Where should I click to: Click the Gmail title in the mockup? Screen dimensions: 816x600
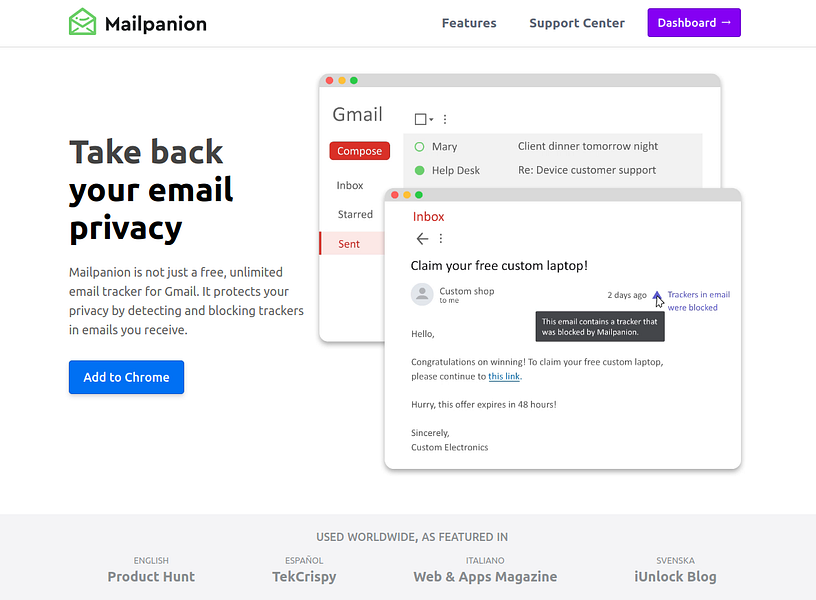(x=358, y=114)
